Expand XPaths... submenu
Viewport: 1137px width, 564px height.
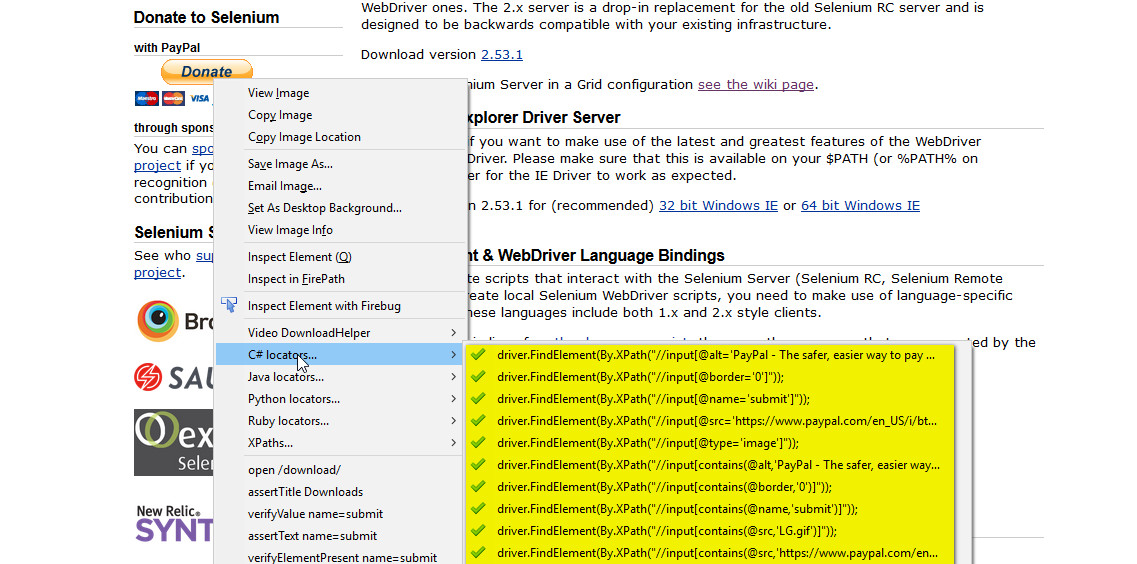point(339,442)
